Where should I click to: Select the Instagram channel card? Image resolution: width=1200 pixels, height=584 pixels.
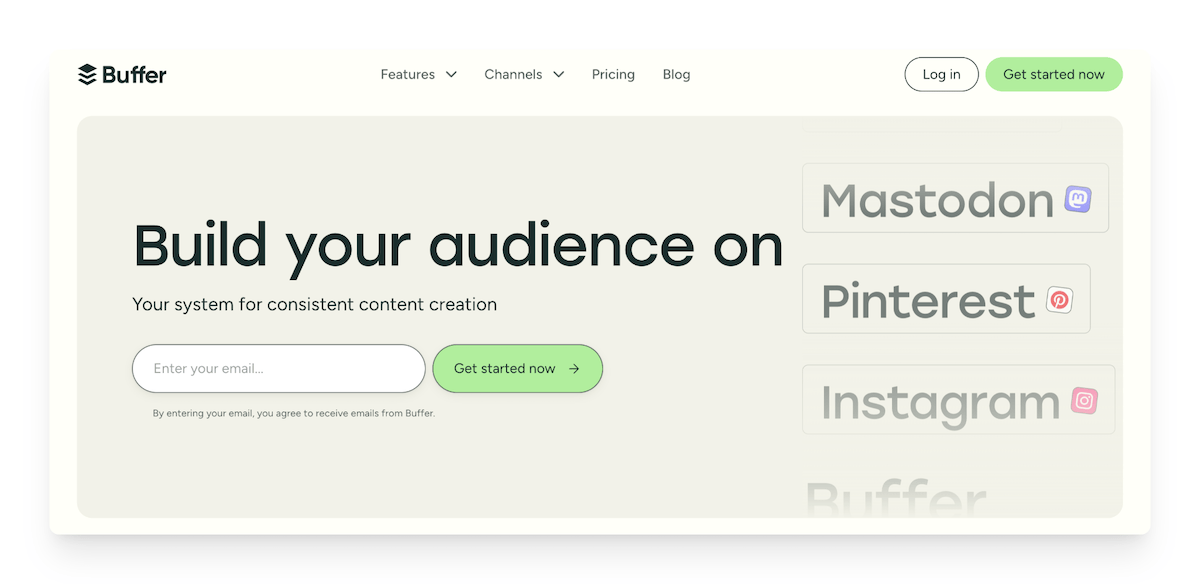tap(958, 399)
